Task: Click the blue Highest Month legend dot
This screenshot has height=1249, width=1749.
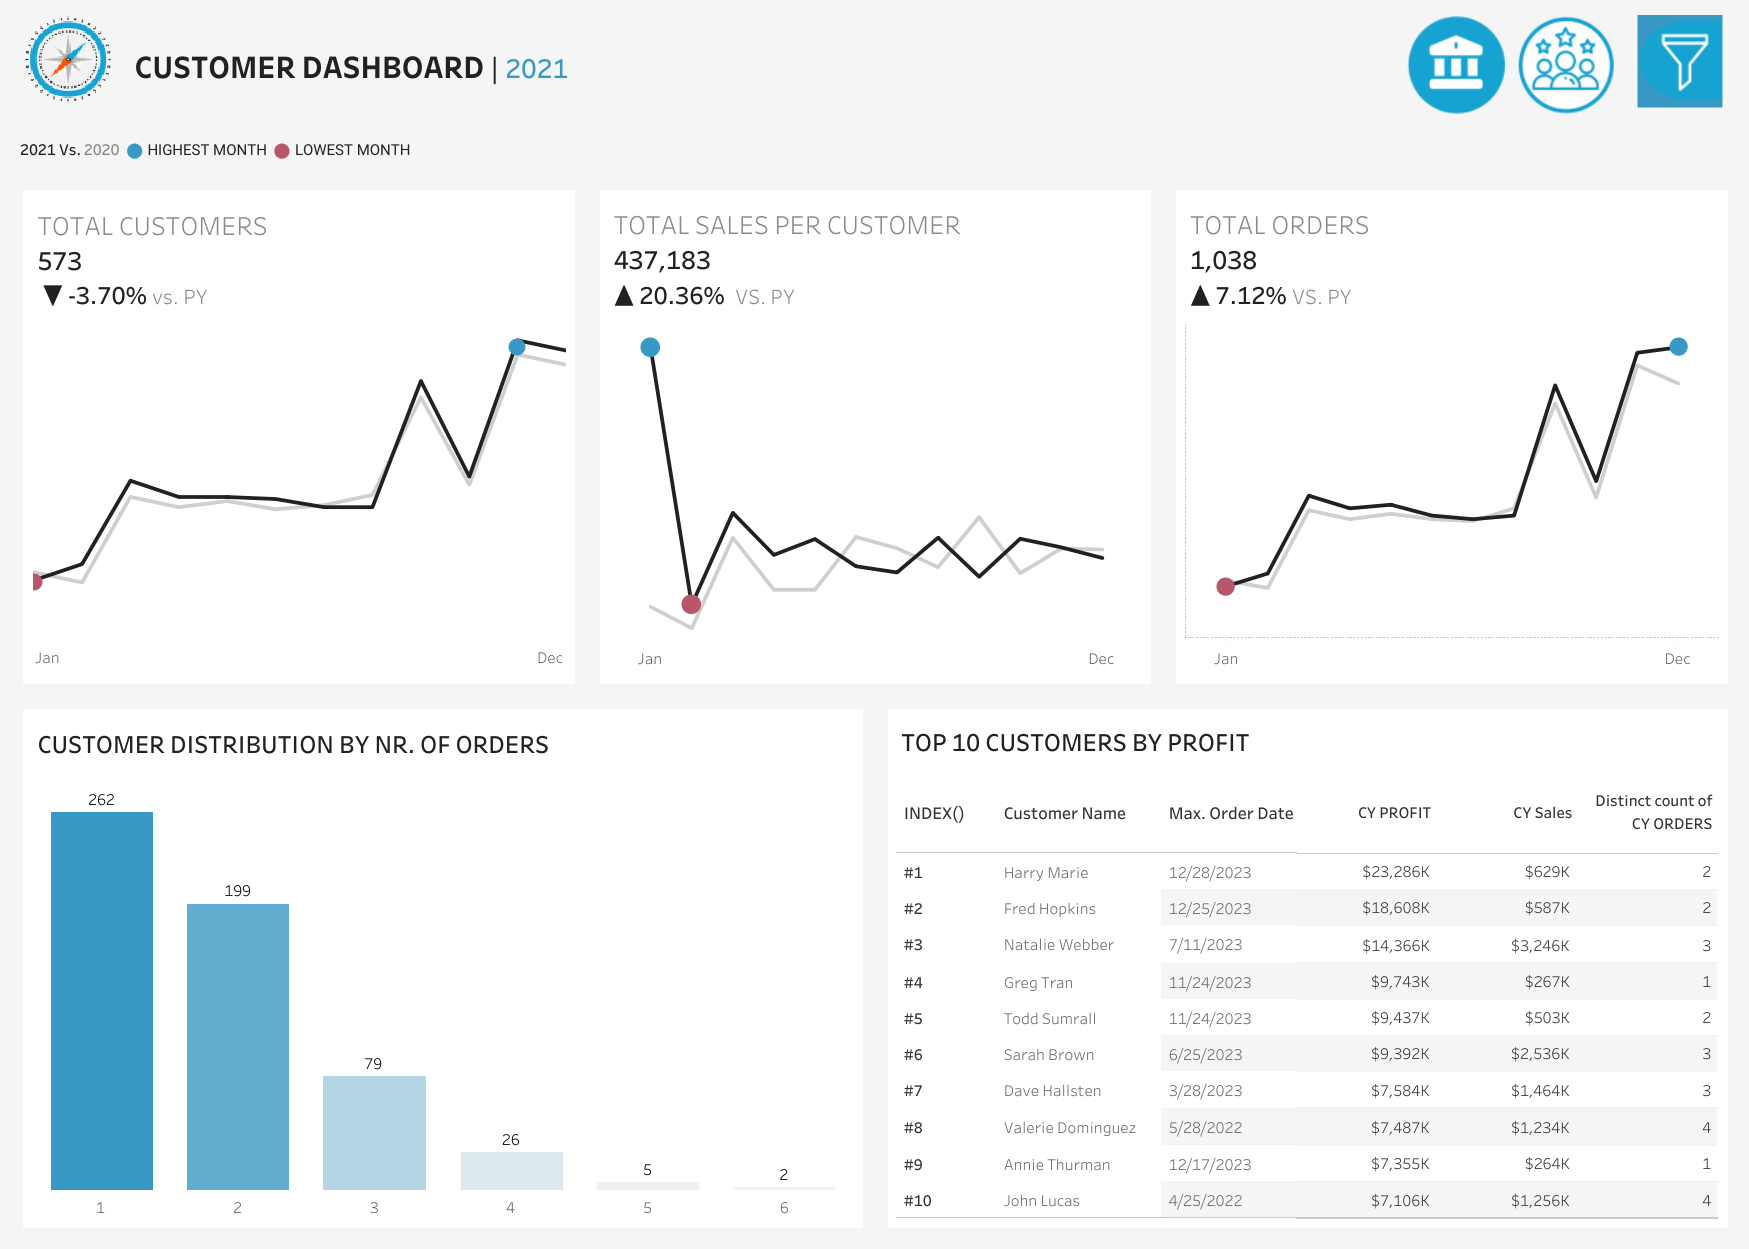Action: (x=135, y=151)
